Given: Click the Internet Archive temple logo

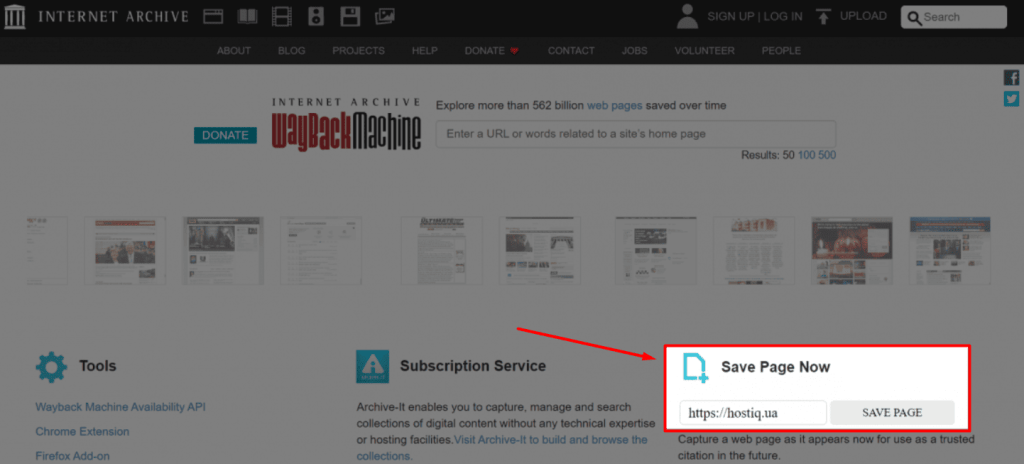Looking at the screenshot, I should tap(14, 16).
